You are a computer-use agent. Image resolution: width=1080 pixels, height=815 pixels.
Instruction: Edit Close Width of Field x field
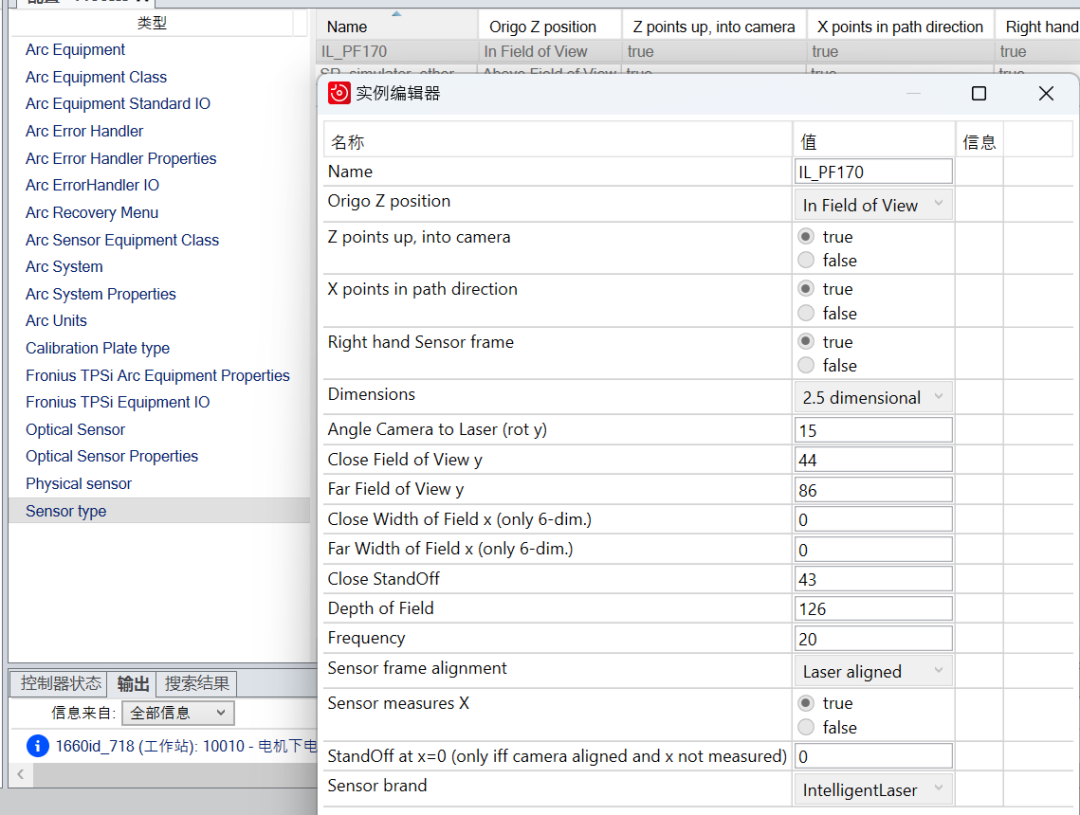click(x=873, y=519)
